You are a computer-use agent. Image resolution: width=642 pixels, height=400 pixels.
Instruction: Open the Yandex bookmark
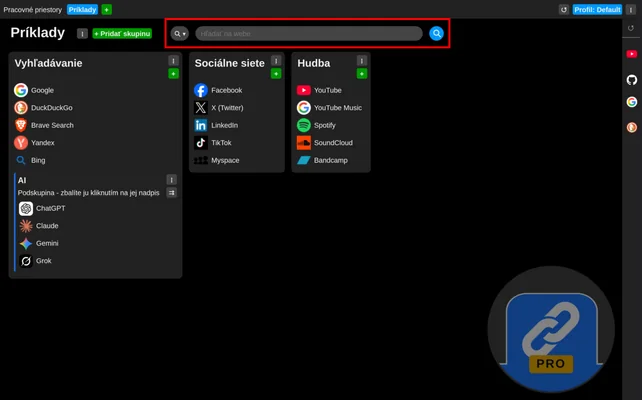coord(34,143)
